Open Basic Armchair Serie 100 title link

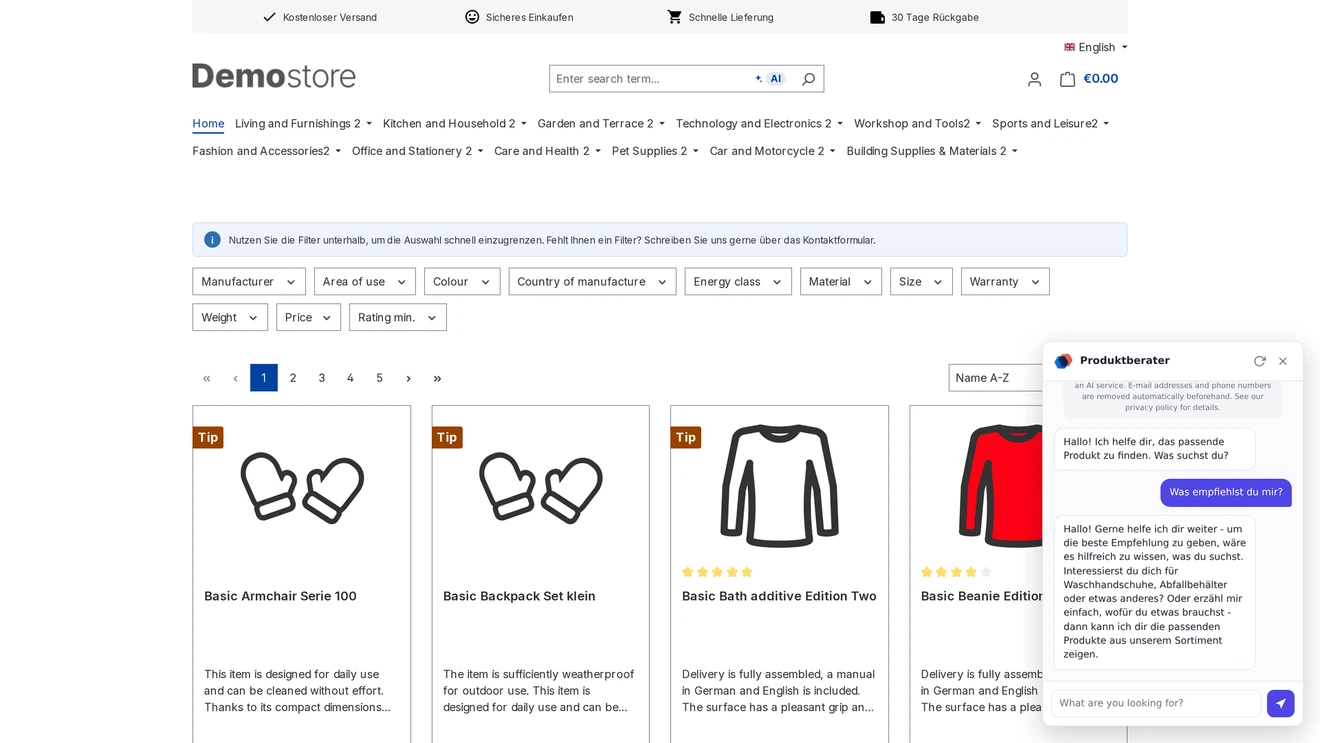(x=280, y=596)
